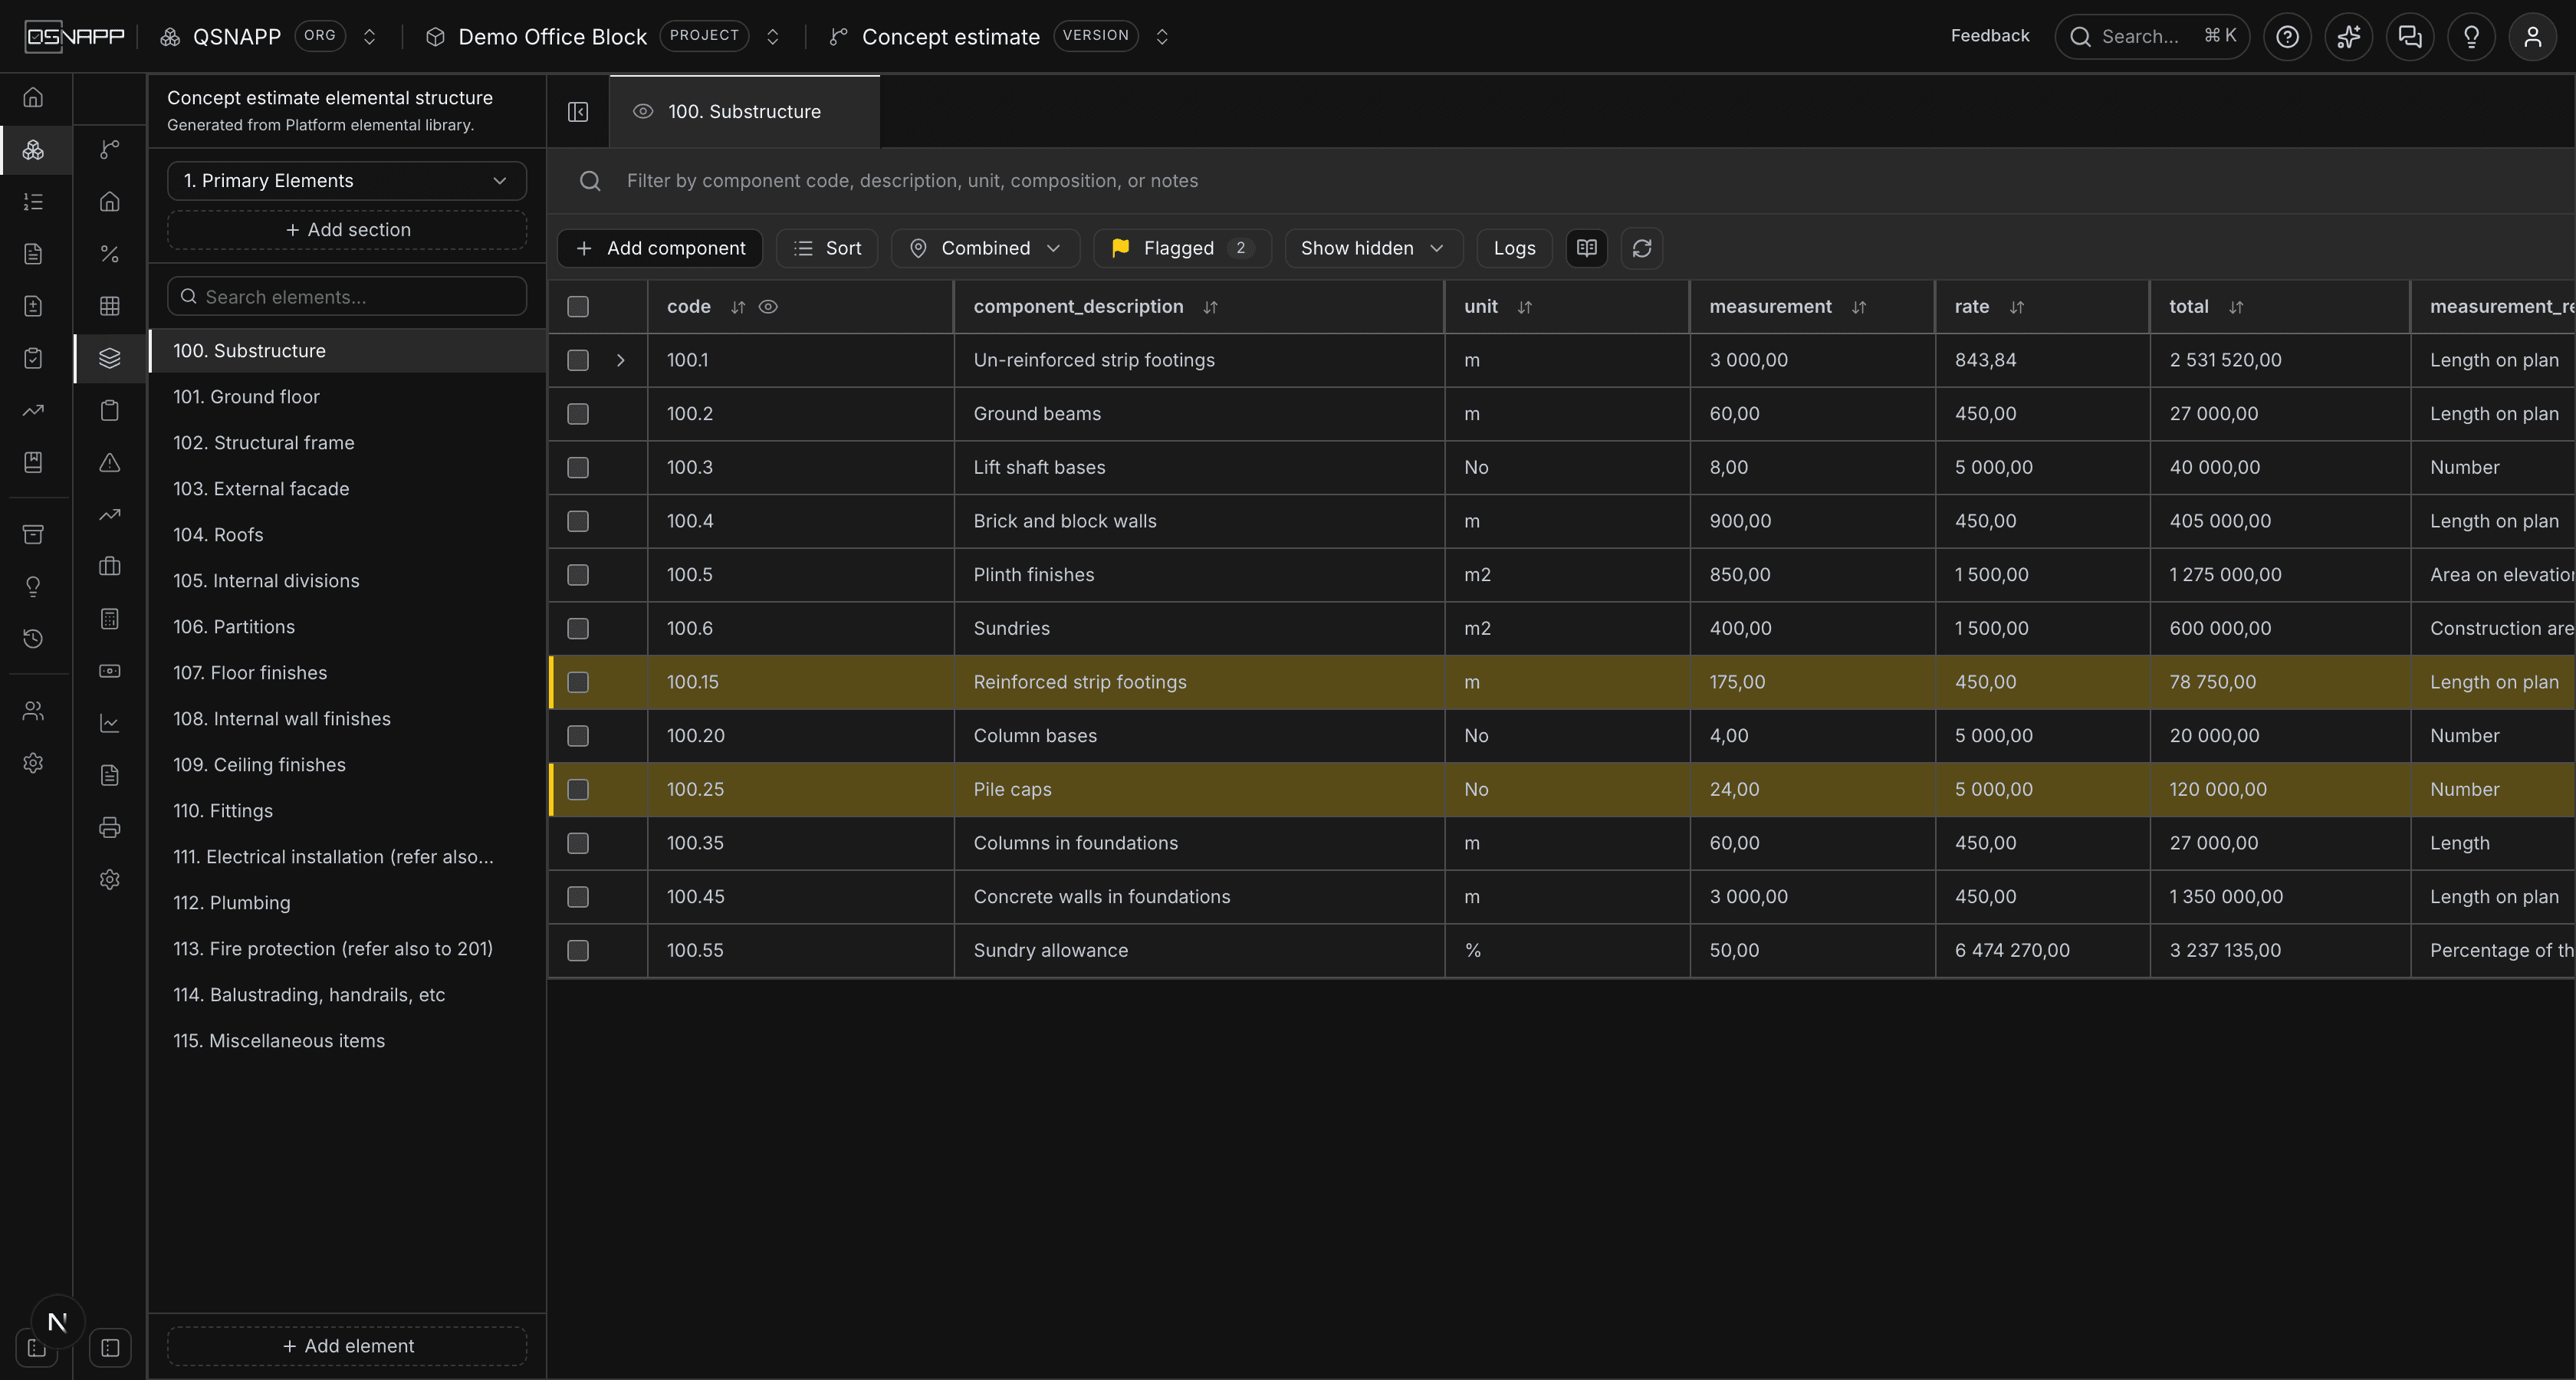Toggle code column visibility eye icon
This screenshot has height=1380, width=2576.
point(768,307)
